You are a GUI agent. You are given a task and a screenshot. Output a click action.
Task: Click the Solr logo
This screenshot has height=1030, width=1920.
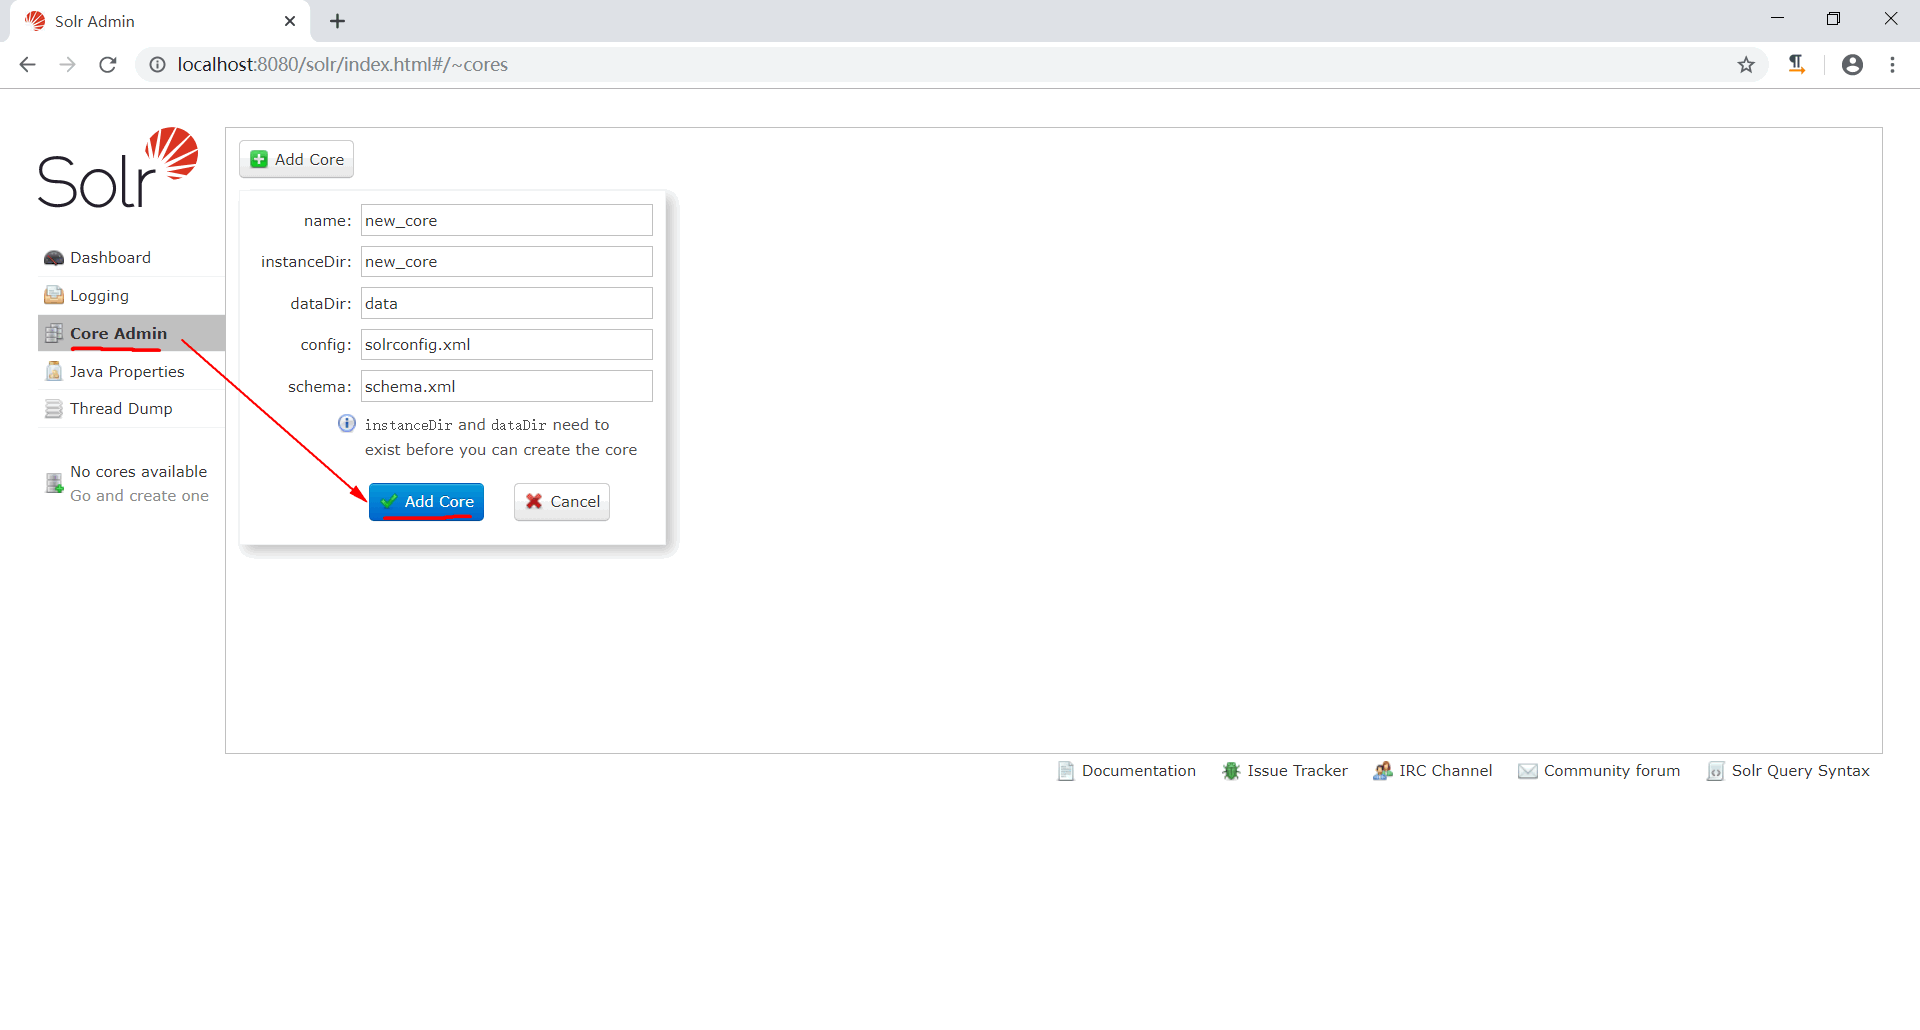pyautogui.click(x=117, y=168)
